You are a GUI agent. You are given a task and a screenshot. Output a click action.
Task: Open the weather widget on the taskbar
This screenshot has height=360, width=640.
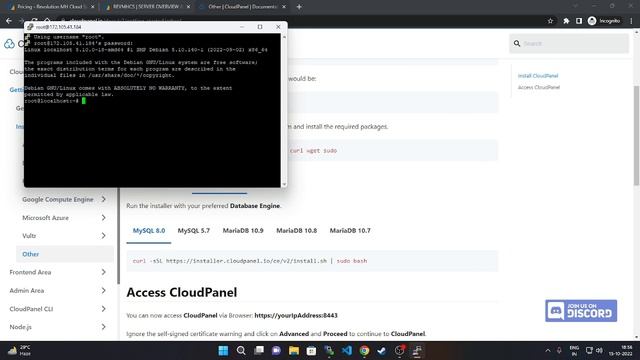pyautogui.click(x=19, y=351)
